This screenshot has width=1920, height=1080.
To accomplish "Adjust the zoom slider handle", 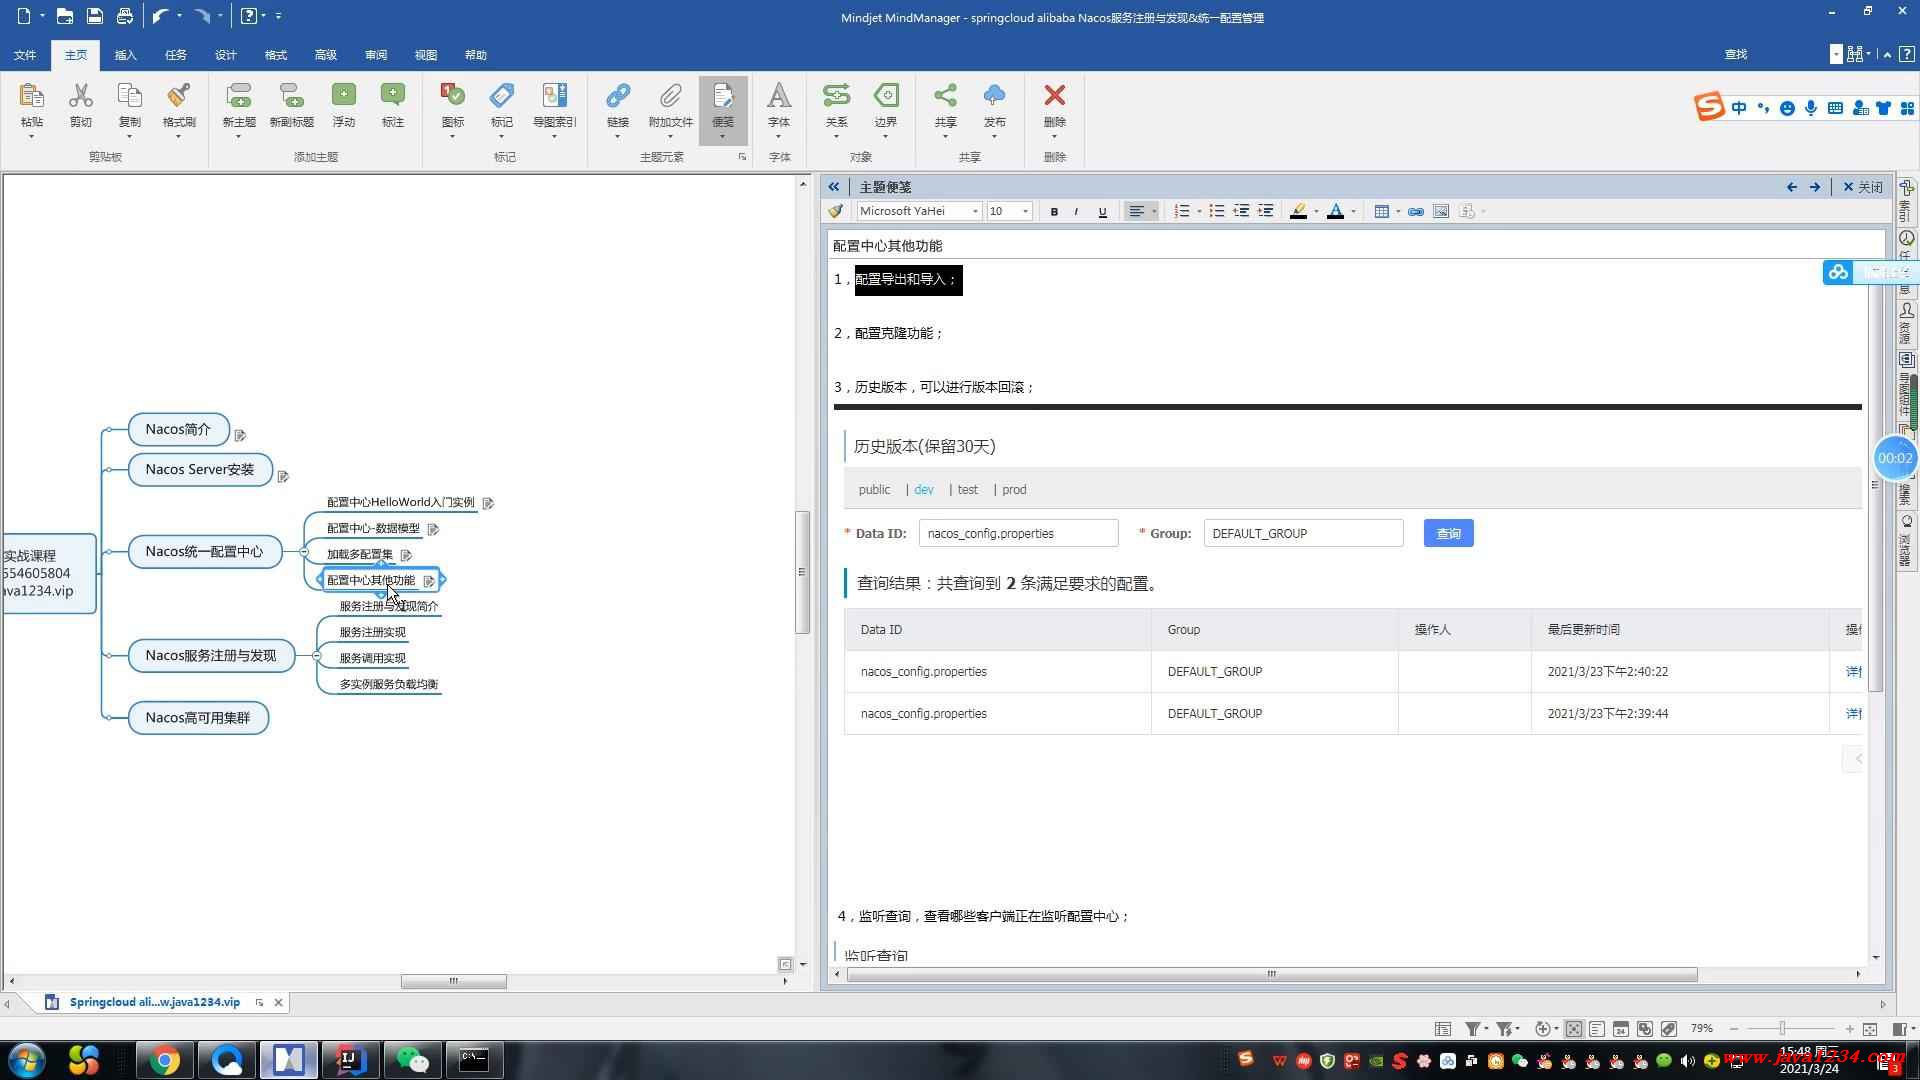I will (1781, 1028).
